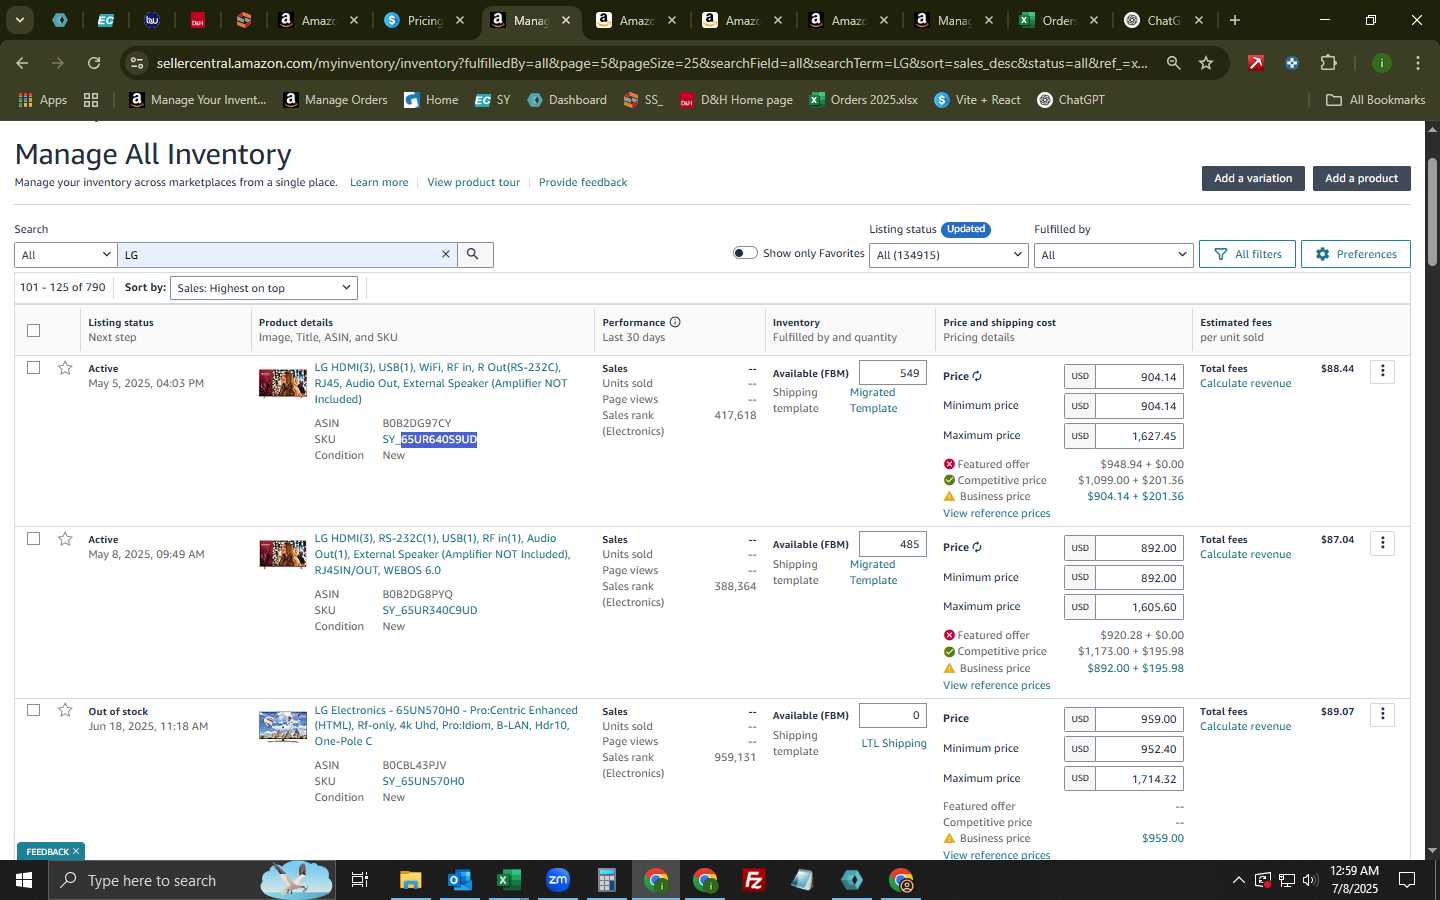Viewport: 1440px width, 900px height.
Task: Click View product tour link
Action: click(473, 182)
